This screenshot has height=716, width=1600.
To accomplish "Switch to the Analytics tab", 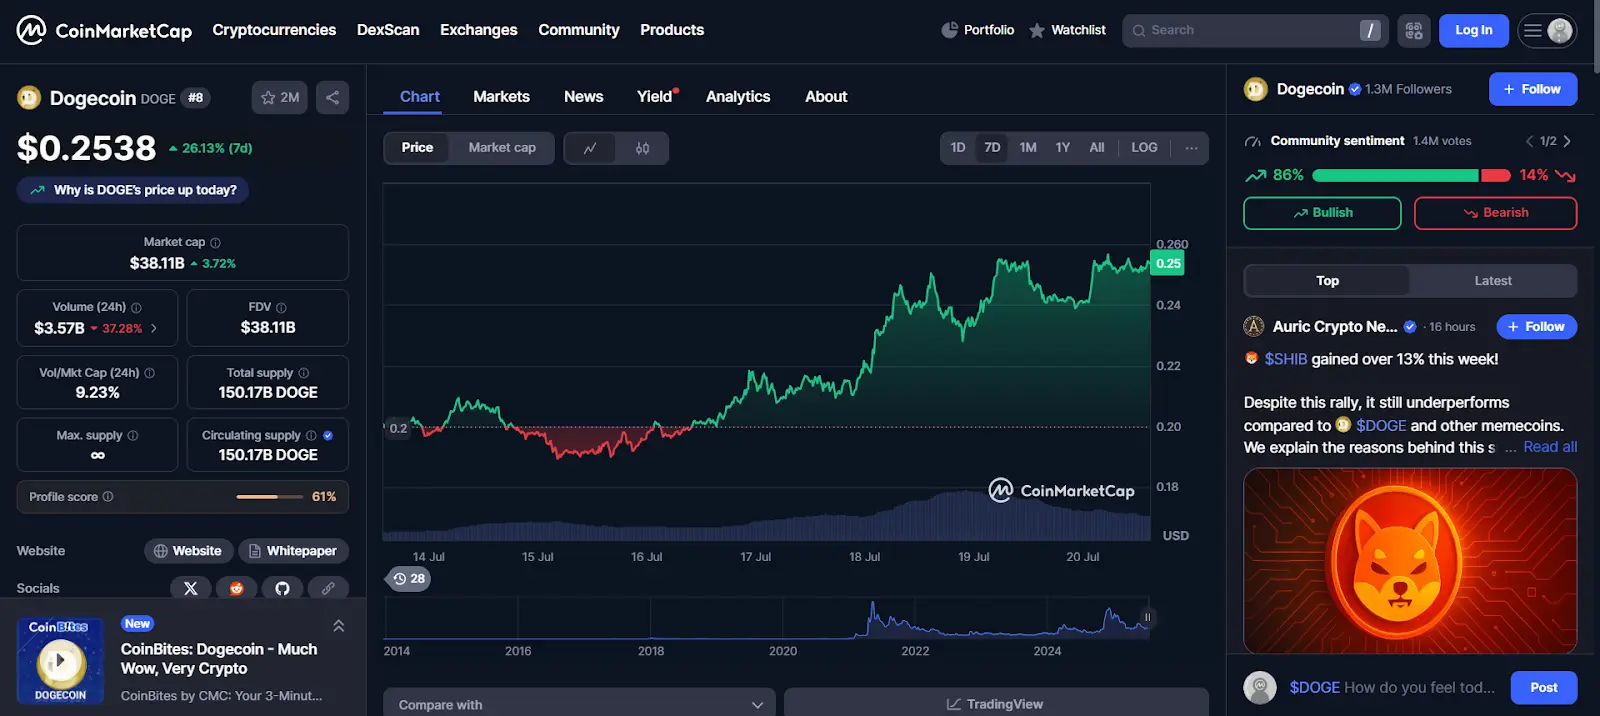I will click(738, 97).
